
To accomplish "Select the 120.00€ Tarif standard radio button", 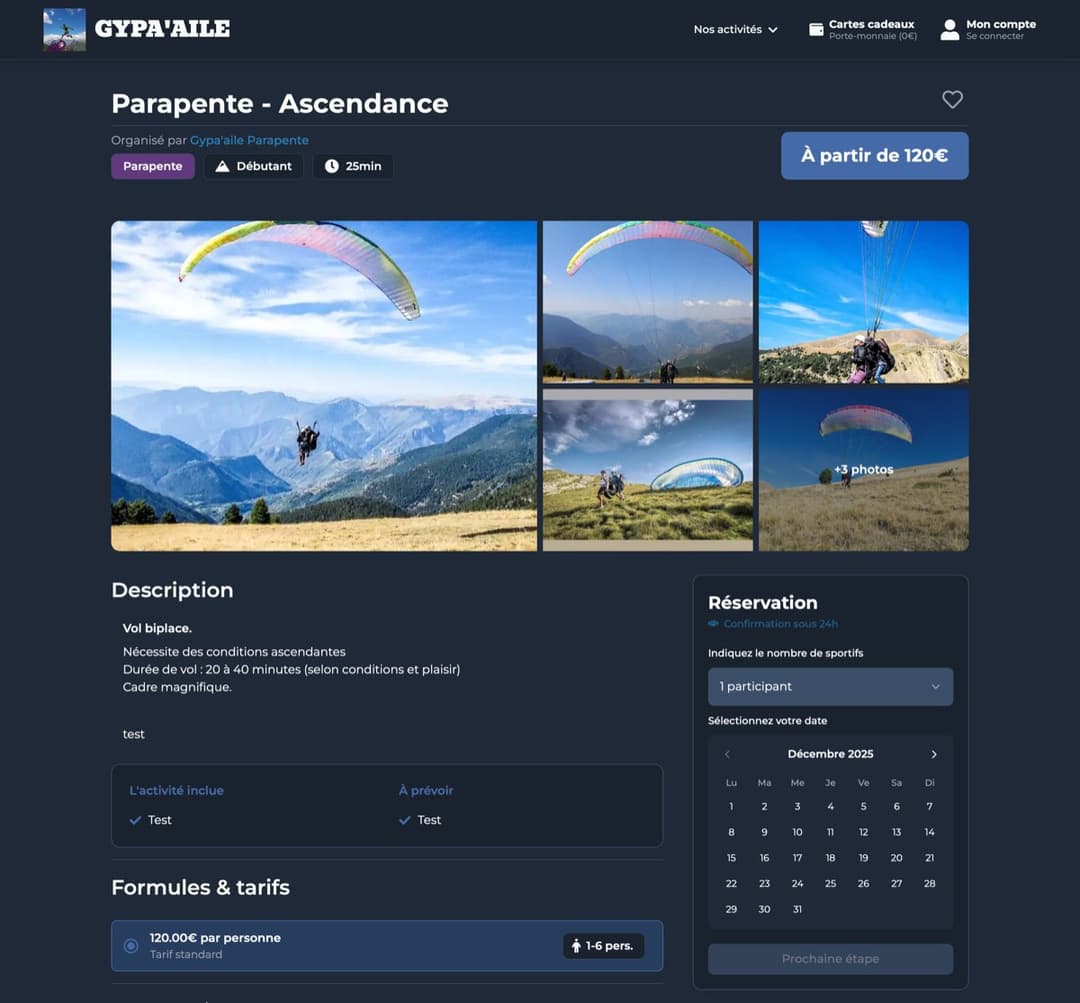I will [130, 944].
